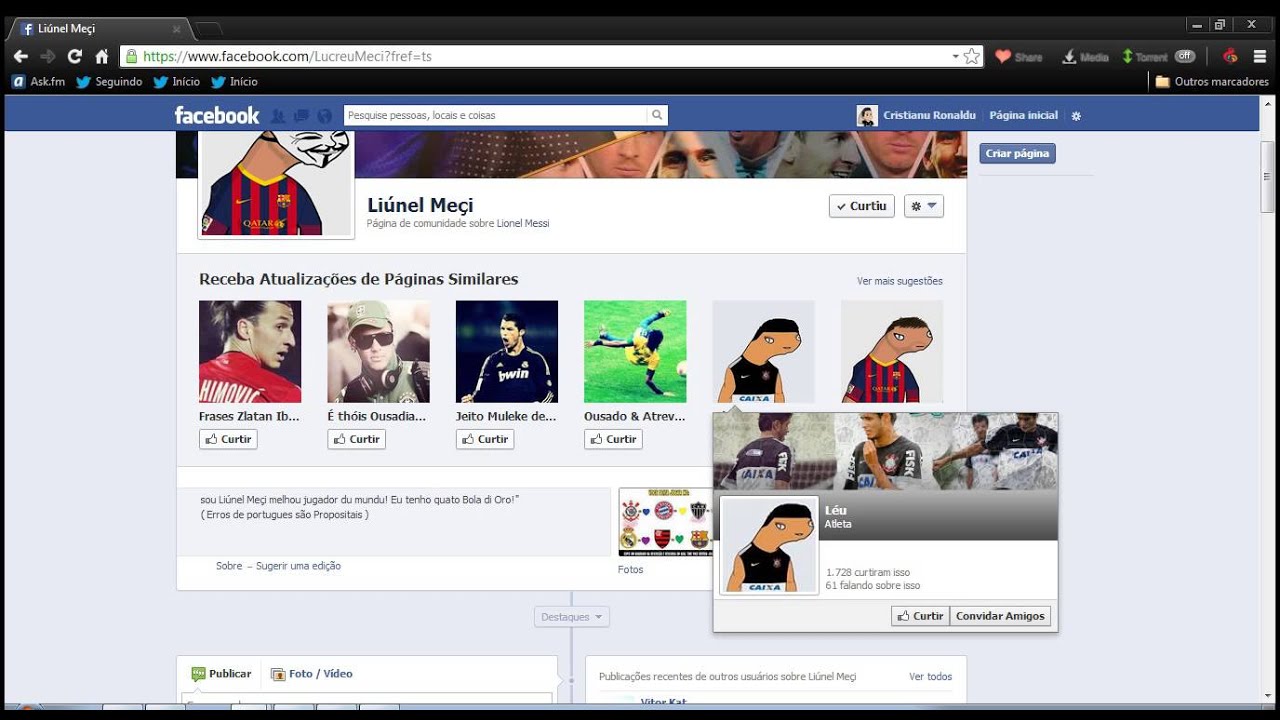Image resolution: width=1280 pixels, height=720 pixels.
Task: Open the Barcelona-shirt character suggested page thumbnail
Action: pos(892,351)
